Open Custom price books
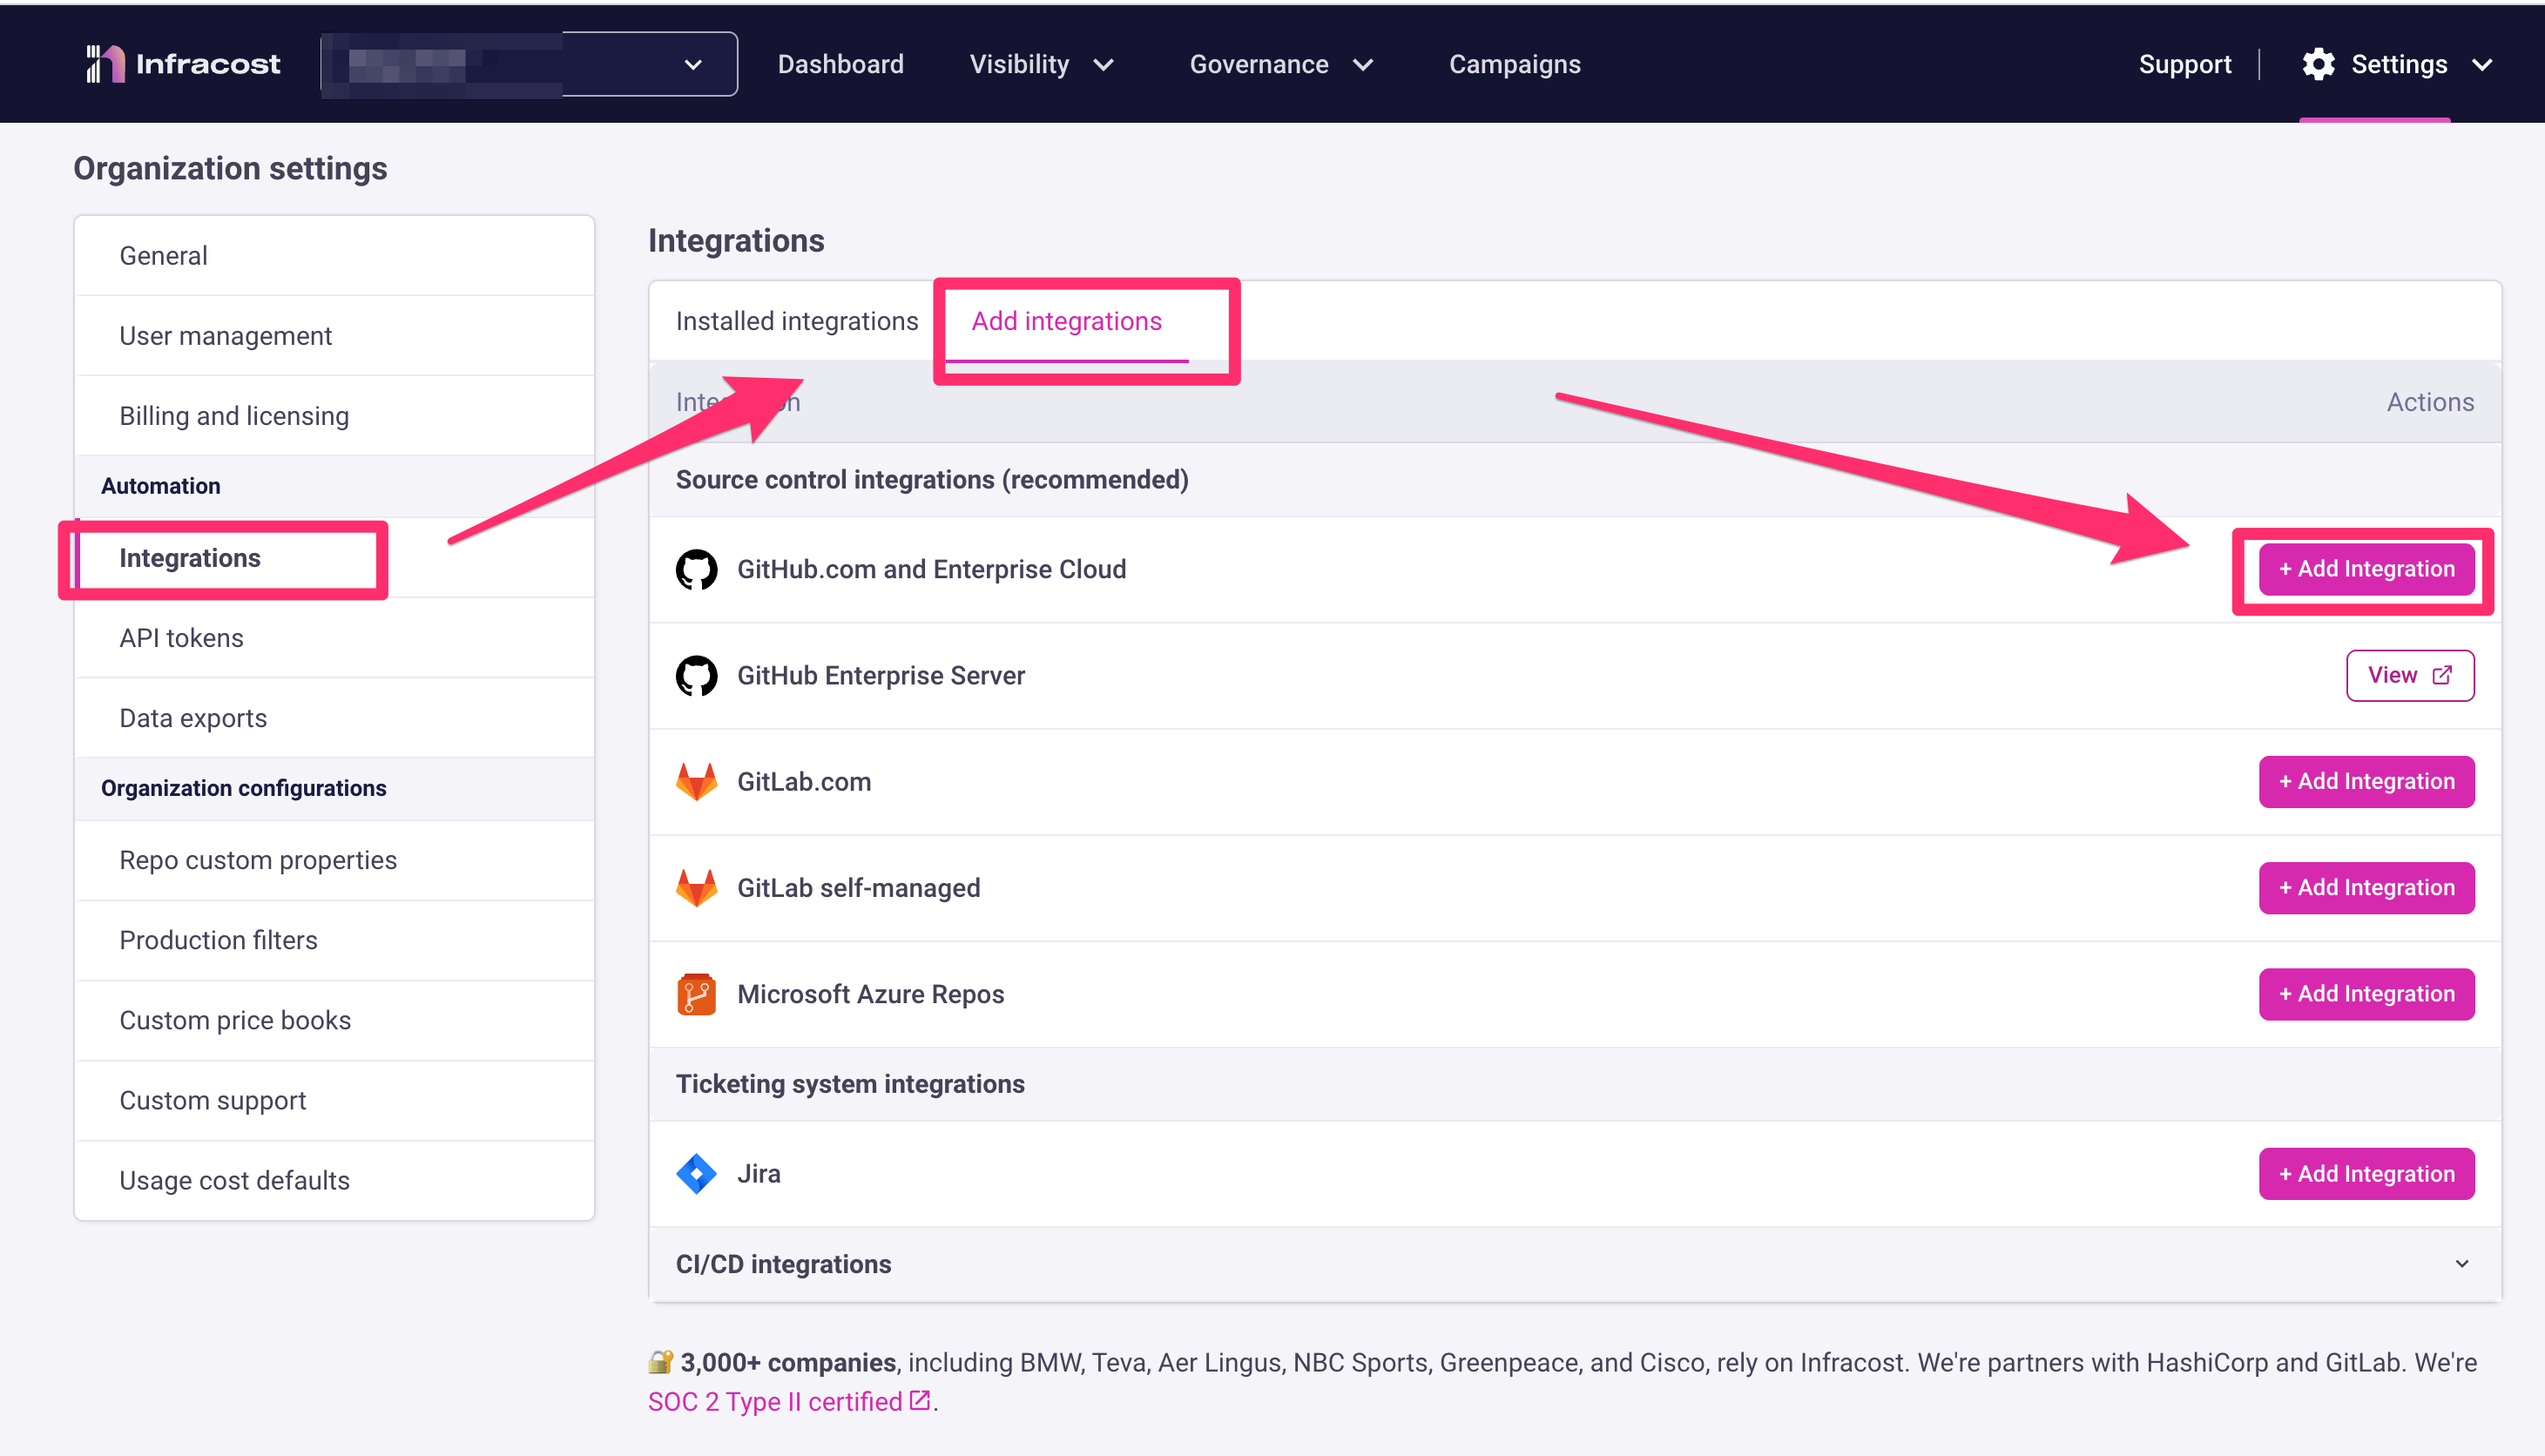The image size is (2545, 1456). coord(334,1020)
